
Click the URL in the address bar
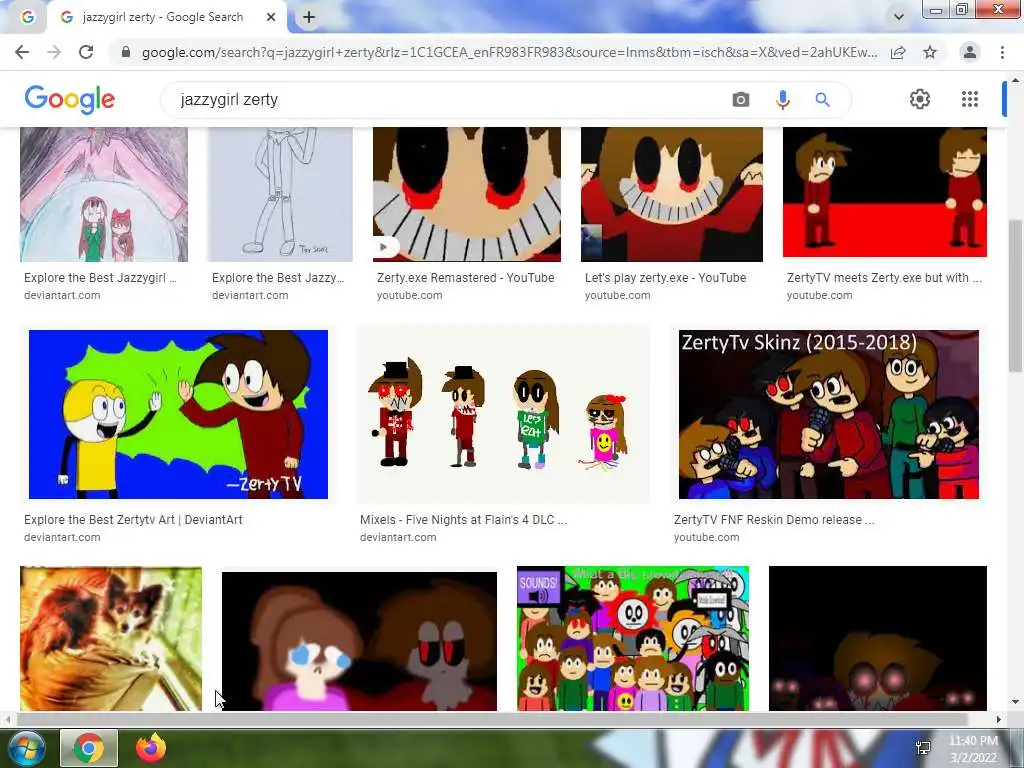509,52
